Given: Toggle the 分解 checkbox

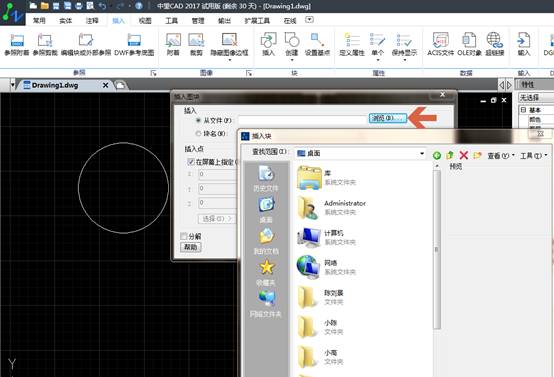Looking at the screenshot, I should click(x=183, y=236).
